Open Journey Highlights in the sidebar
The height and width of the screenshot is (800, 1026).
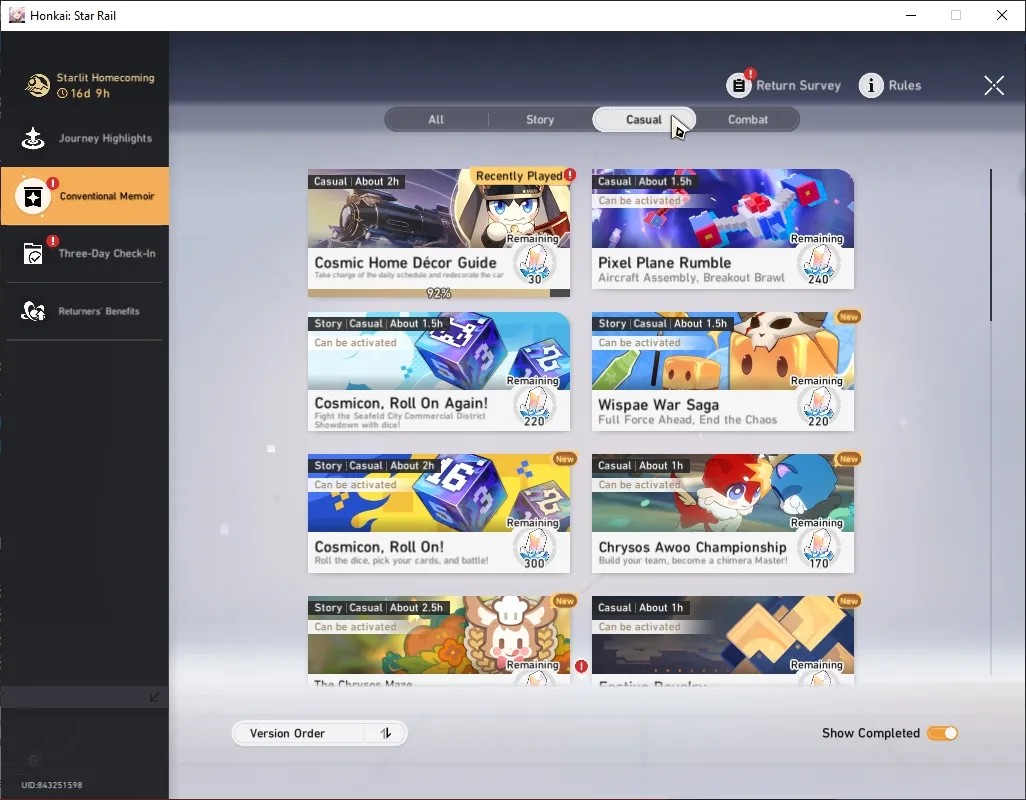coord(84,138)
